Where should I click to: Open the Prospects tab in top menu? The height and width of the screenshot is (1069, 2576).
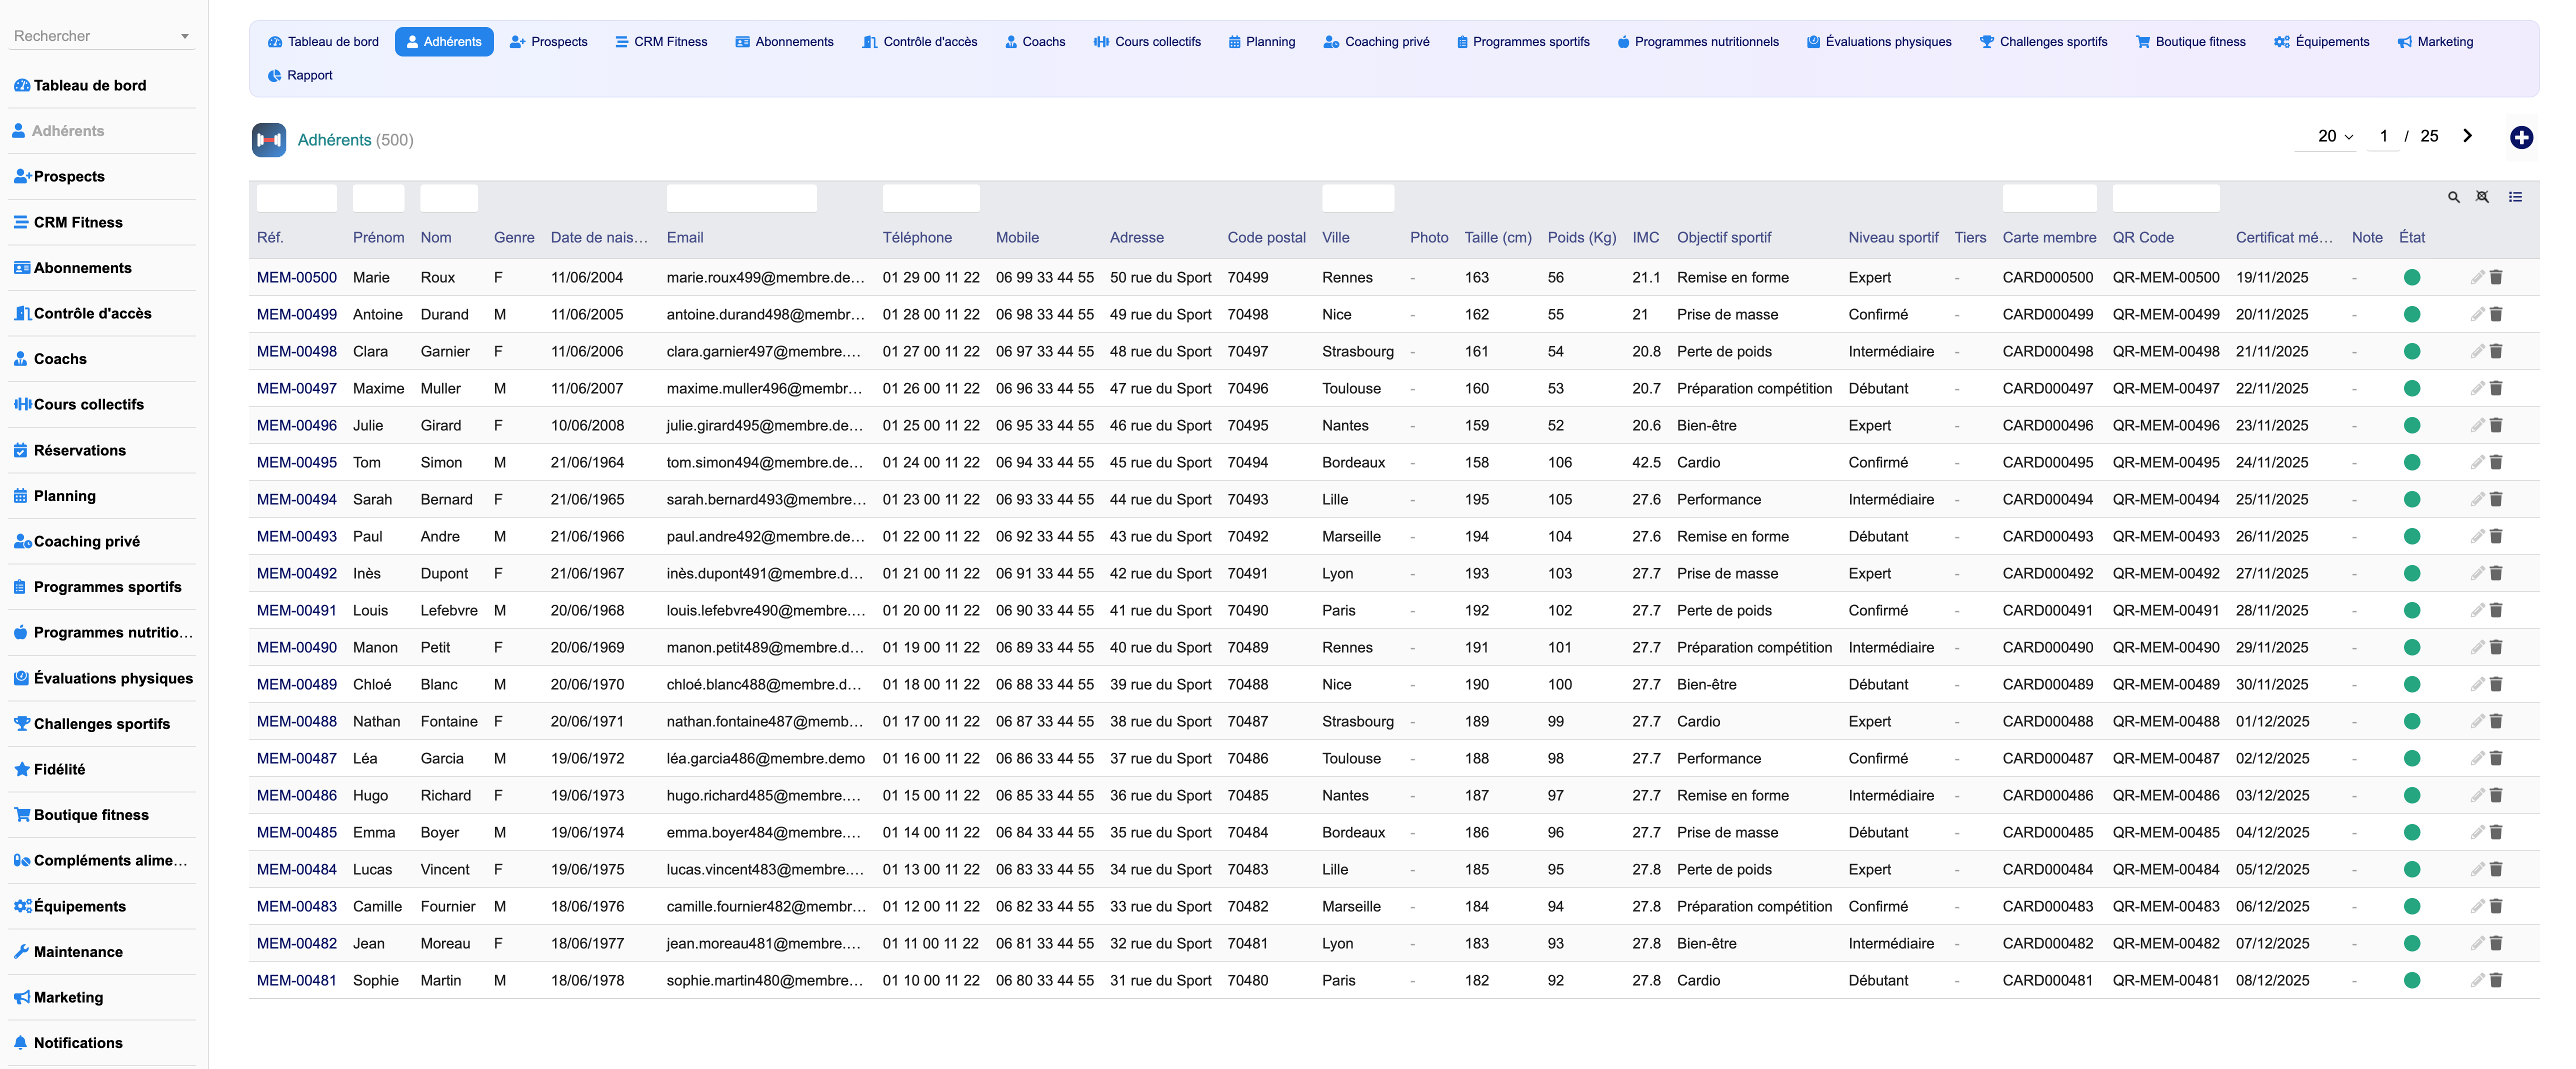click(548, 42)
